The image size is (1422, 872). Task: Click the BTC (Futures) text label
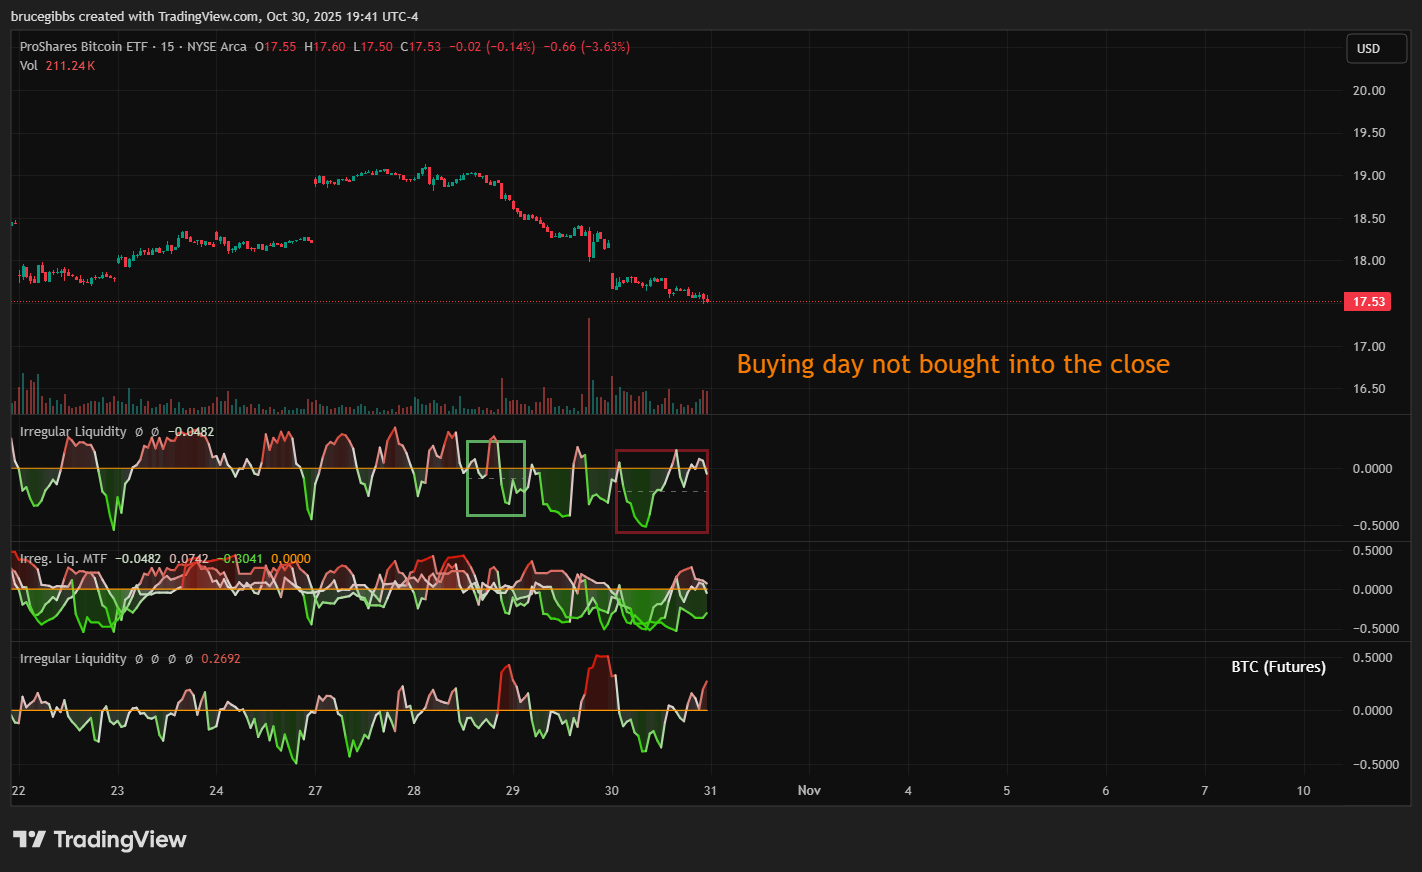(1278, 667)
